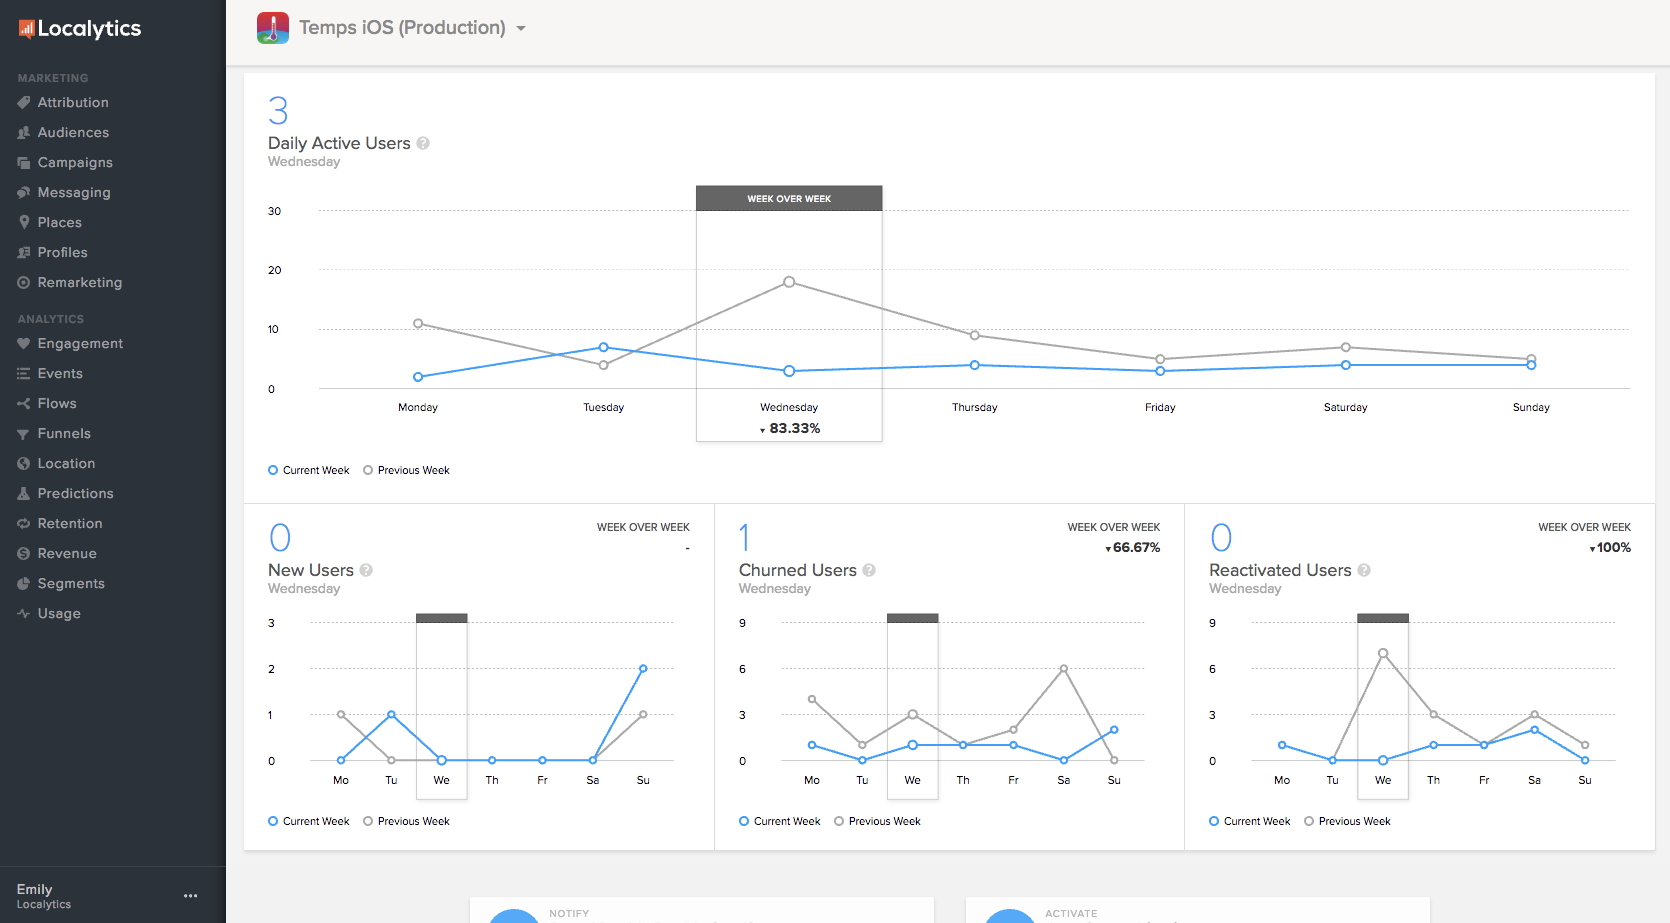Click the Localytics logo
1670x923 pixels.
point(80,29)
